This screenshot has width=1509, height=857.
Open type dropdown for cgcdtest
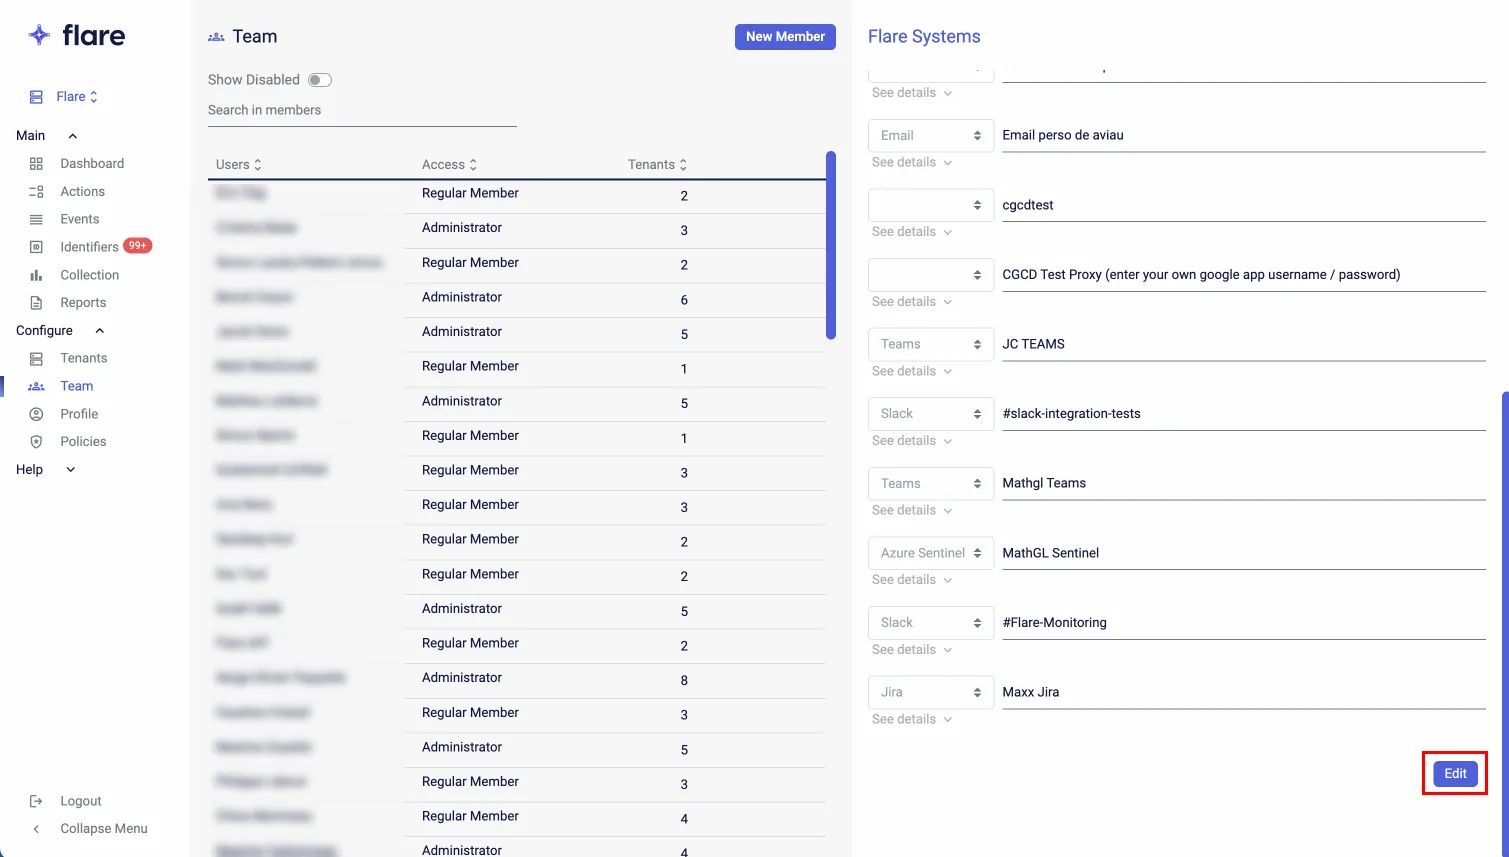point(931,205)
